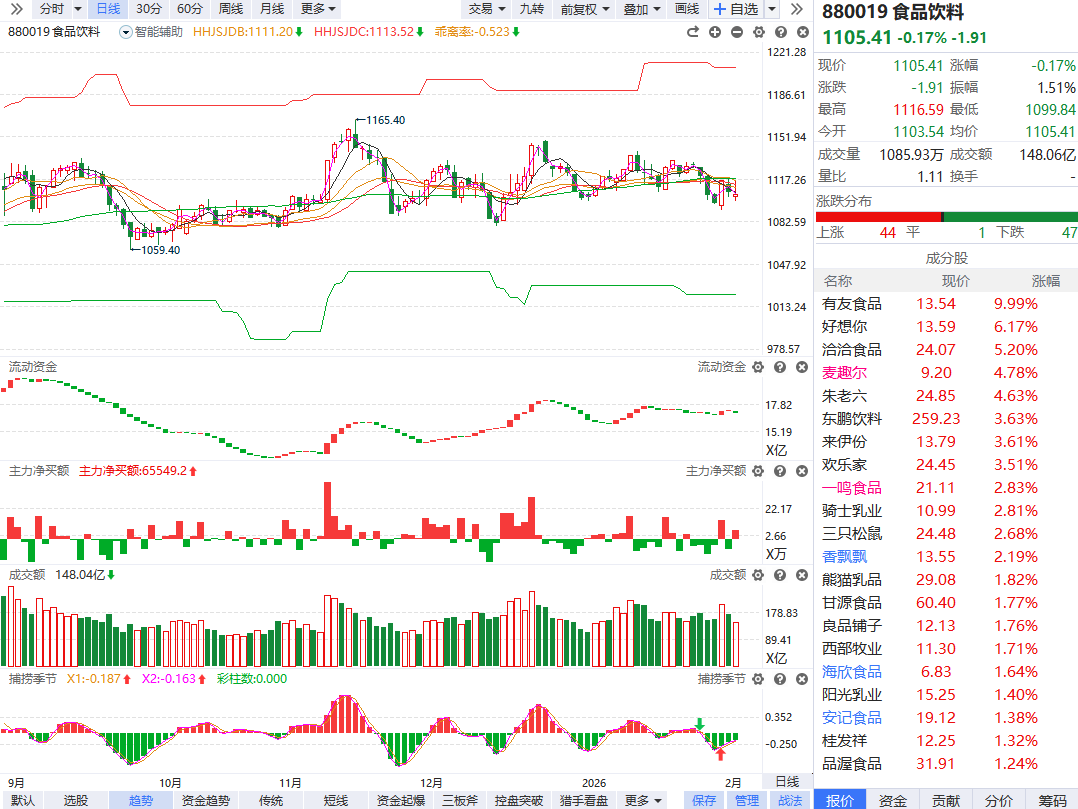Open the 智能辅助 dropdown
Image resolution: width=1078 pixels, height=809 pixels.
[151, 31]
